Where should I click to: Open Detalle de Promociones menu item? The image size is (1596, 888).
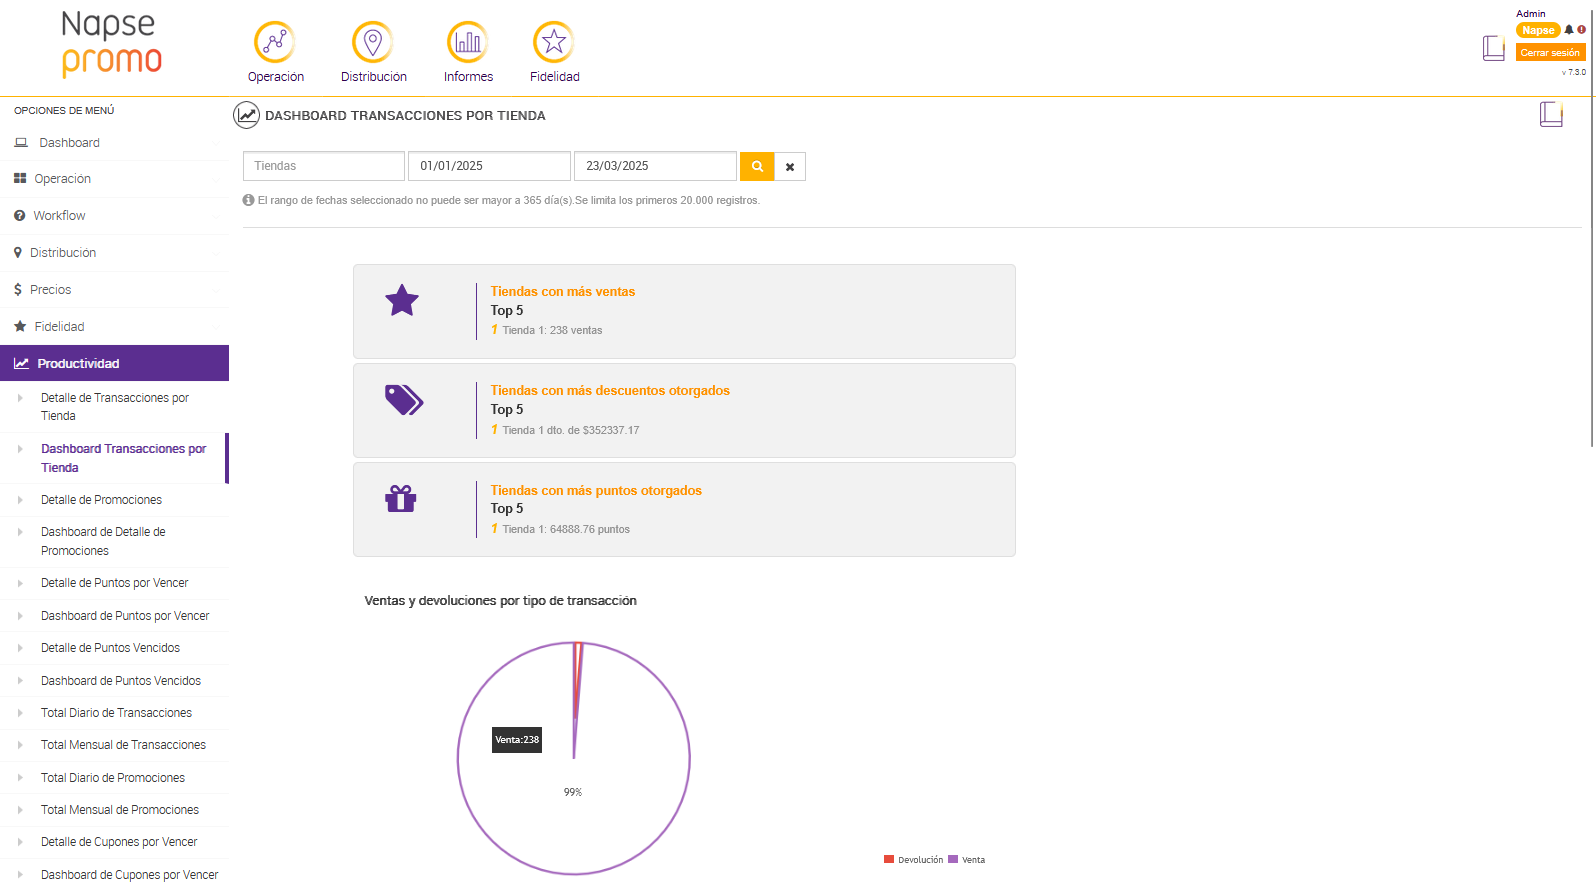point(101,500)
